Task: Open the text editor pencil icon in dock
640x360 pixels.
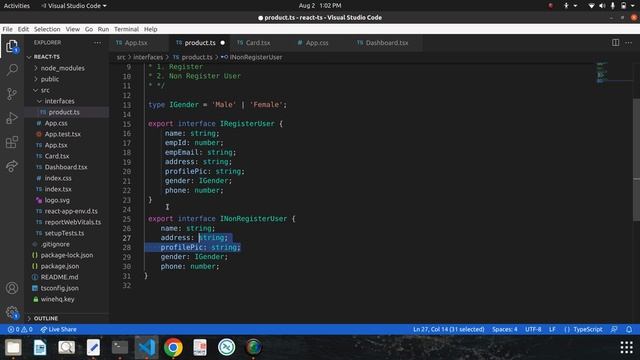Action: 93,347
